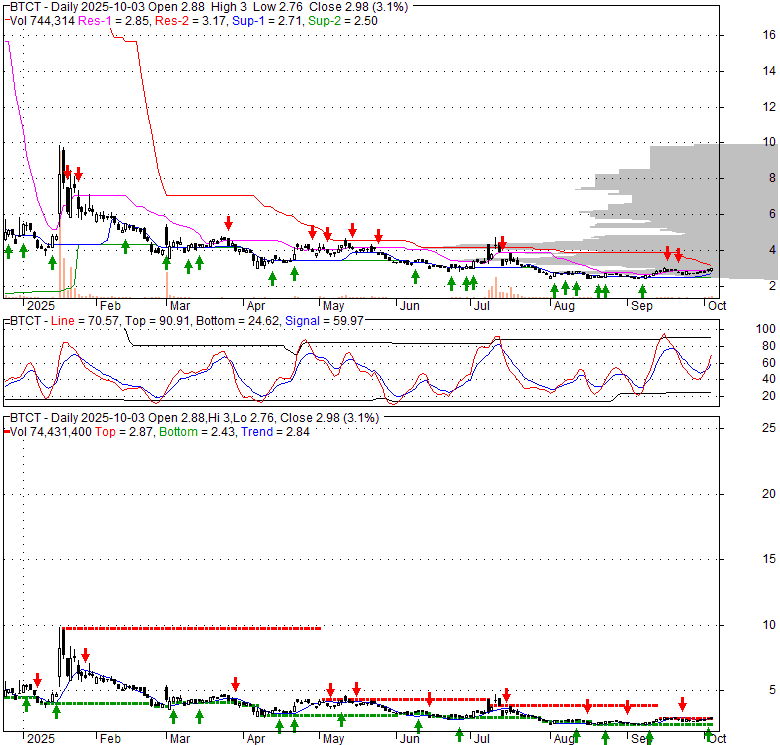
Task: Click the 14 price label on top chart axis
Action: pos(769,71)
